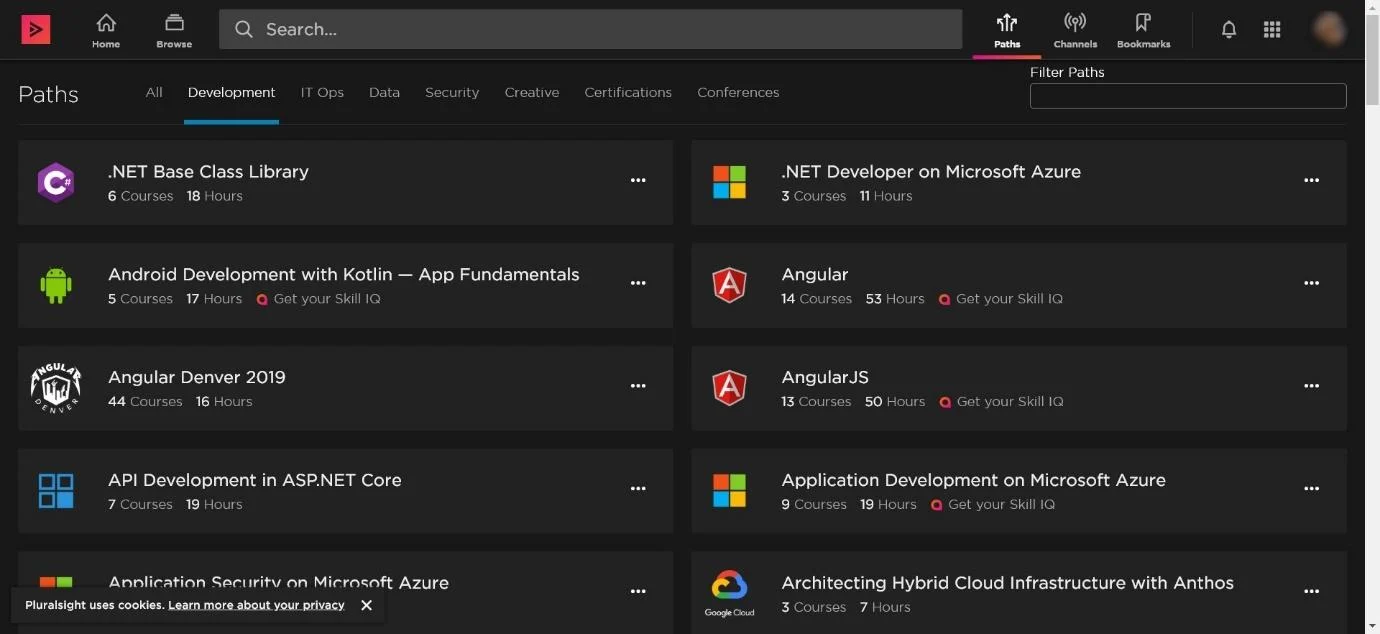Viewport: 1380px width, 634px height.
Task: Click Learn more about your privacy link
Action: (x=256, y=605)
